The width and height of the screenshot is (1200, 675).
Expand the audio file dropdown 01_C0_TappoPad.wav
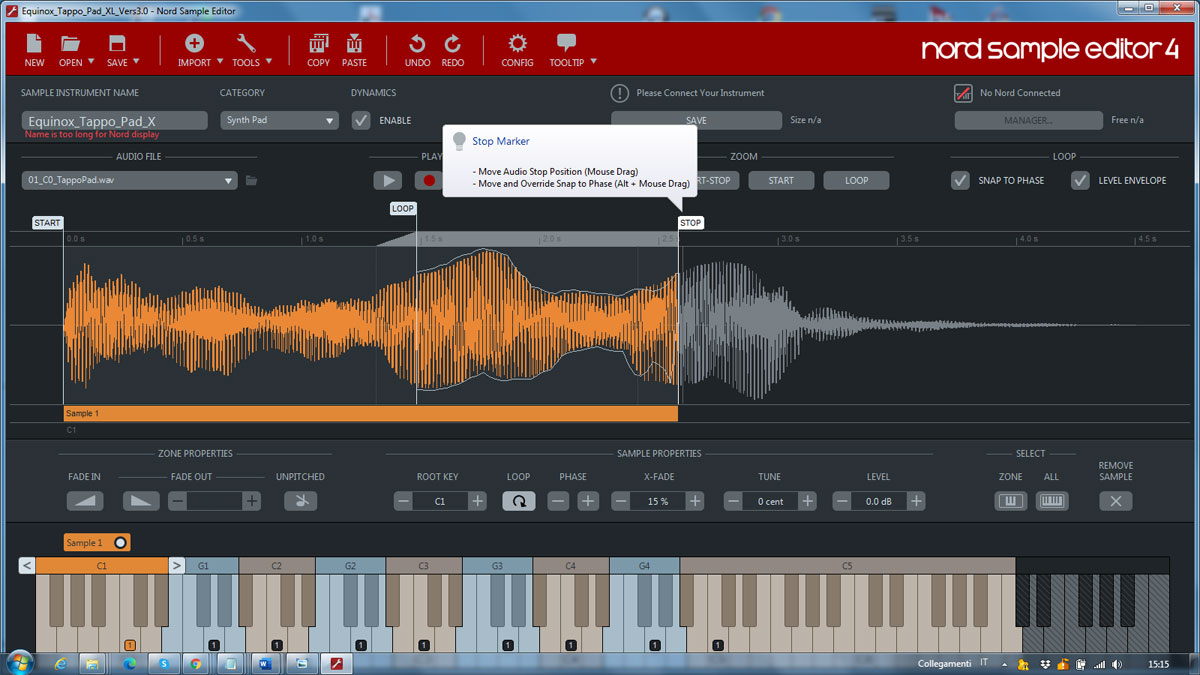pyautogui.click(x=130, y=181)
